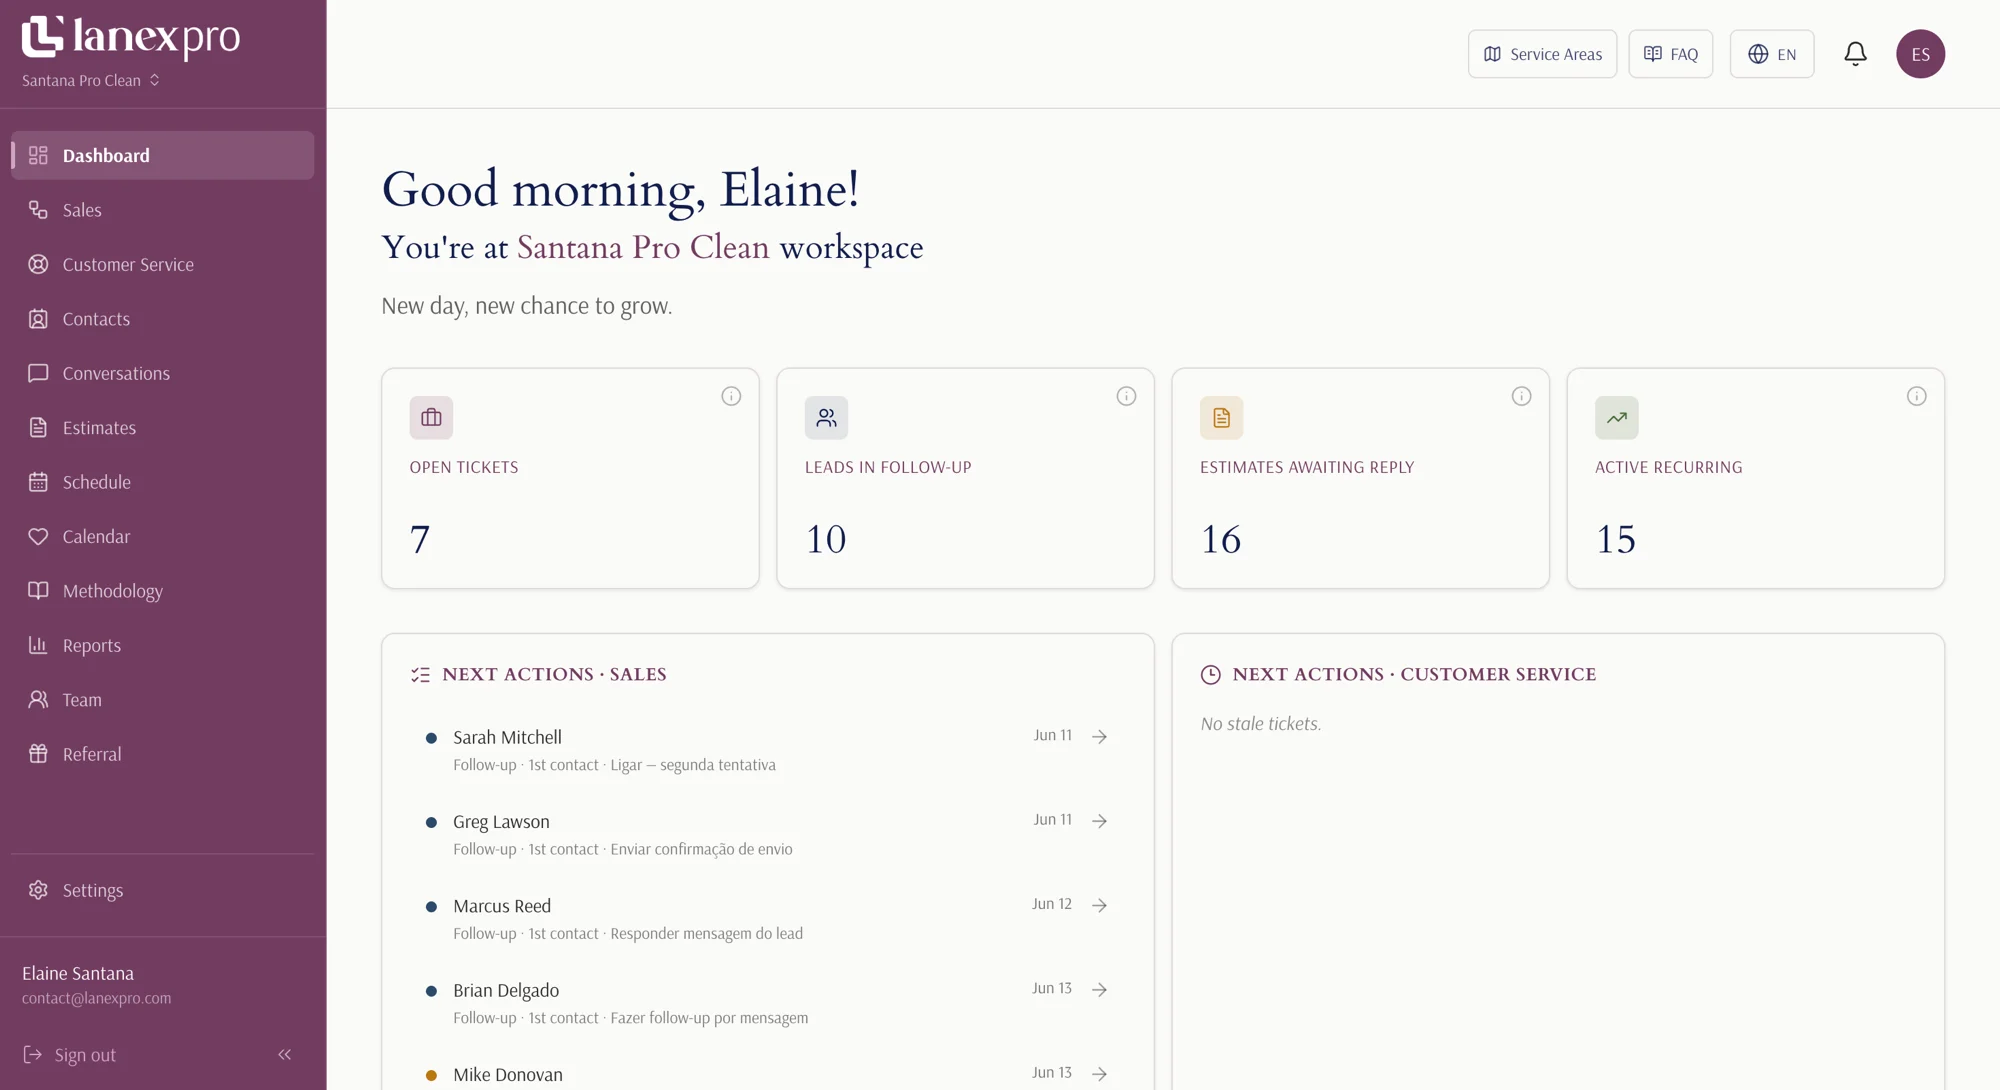
Task: Click the Elaine Santana user name
Action: pos(78,973)
